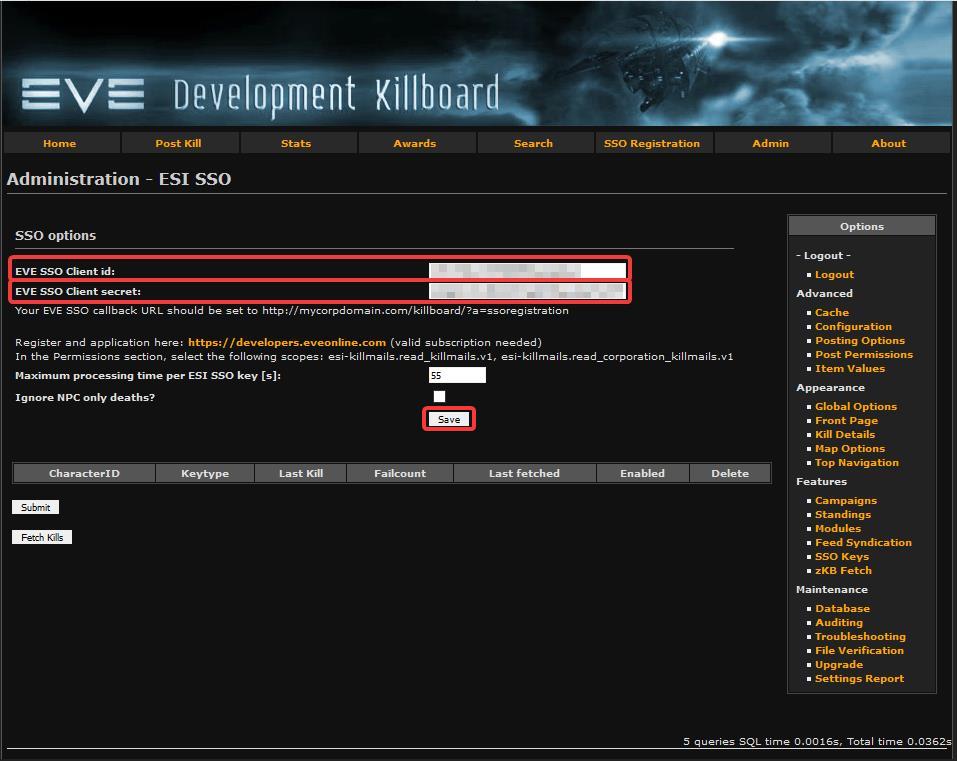This screenshot has width=957, height=761.
Task: Focus the EVE SSO Client id field
Action: point(528,270)
